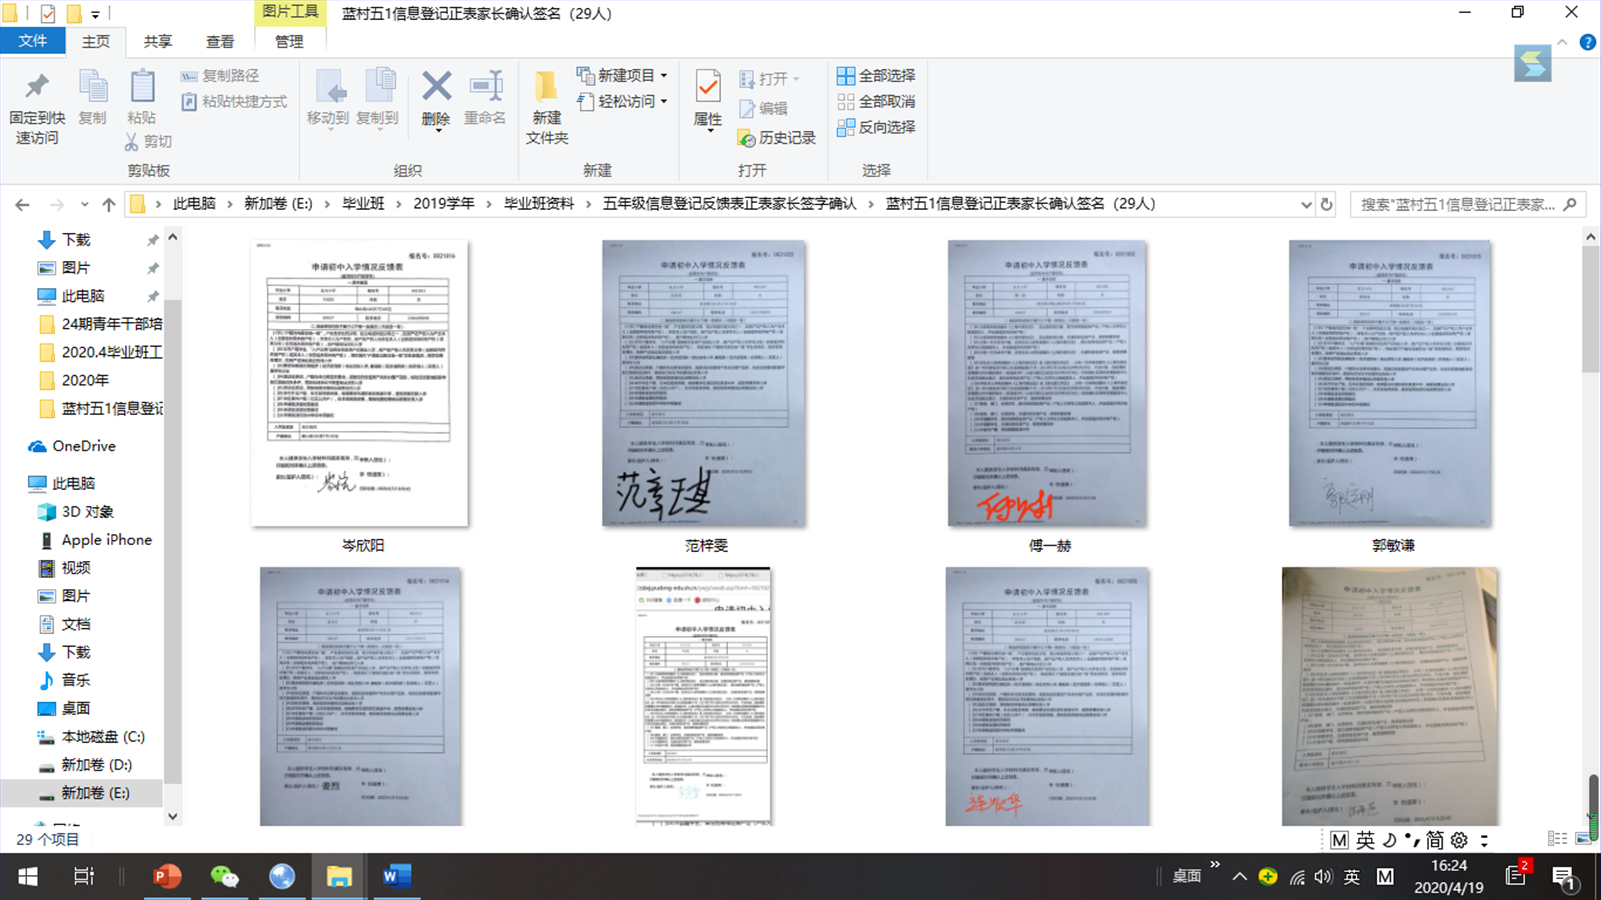Click the Properties (属性) icon

[x=707, y=98]
